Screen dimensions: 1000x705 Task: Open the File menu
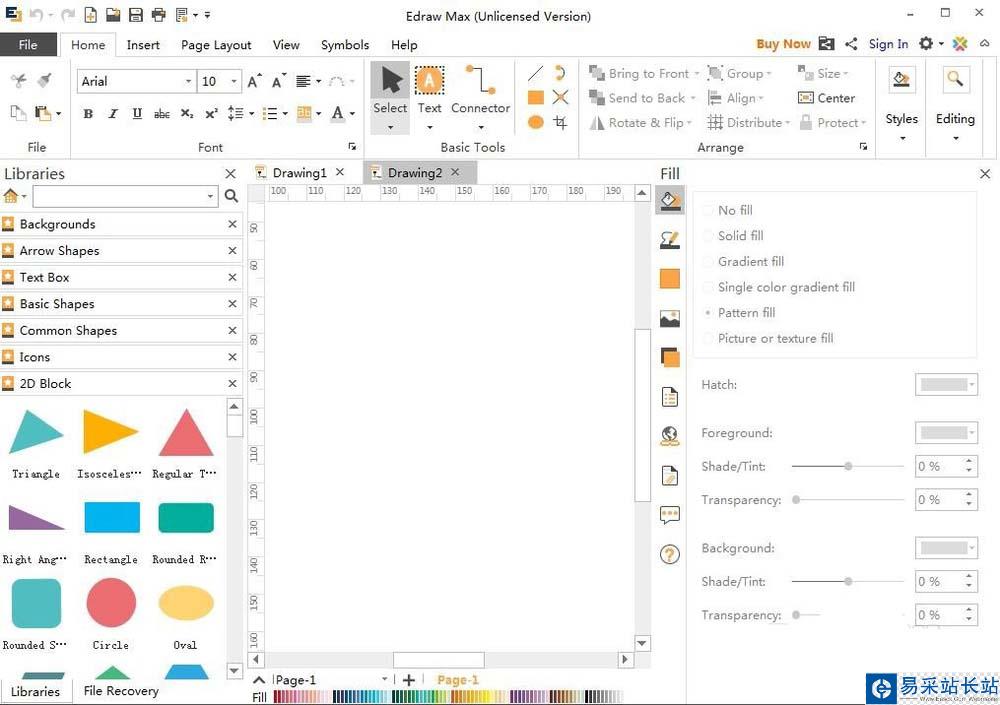(x=28, y=45)
